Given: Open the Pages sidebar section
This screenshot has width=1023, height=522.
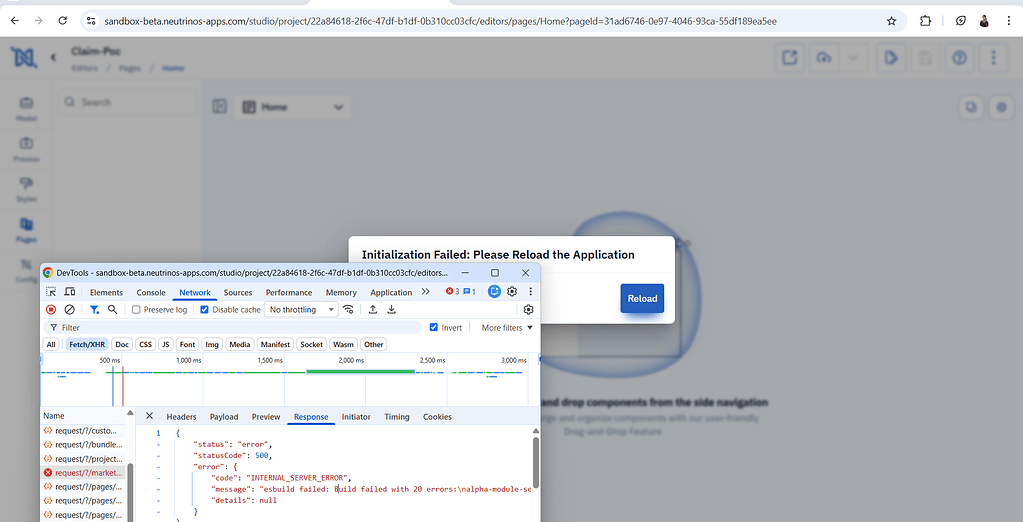Looking at the screenshot, I should pyautogui.click(x=26, y=230).
